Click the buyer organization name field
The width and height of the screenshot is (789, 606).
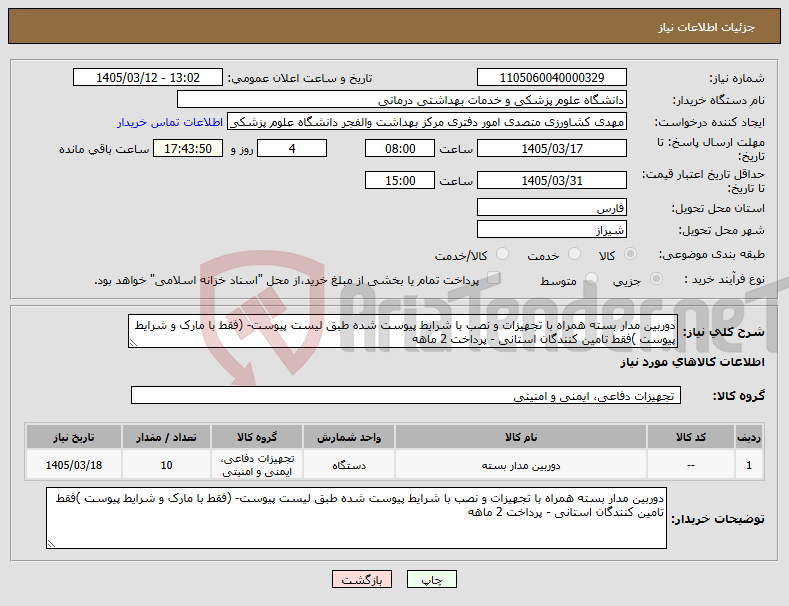click(x=402, y=100)
